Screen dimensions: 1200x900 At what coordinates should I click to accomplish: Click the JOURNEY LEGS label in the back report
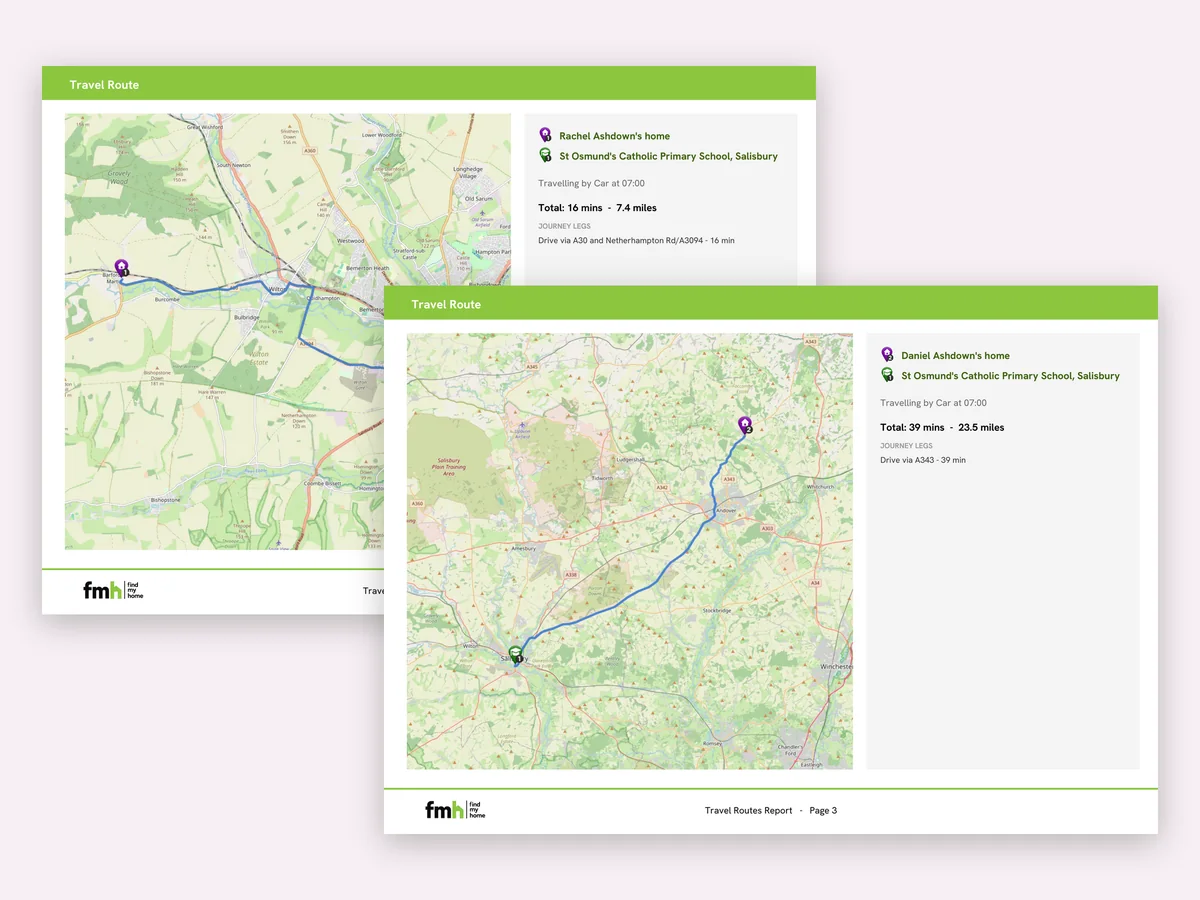tap(564, 226)
